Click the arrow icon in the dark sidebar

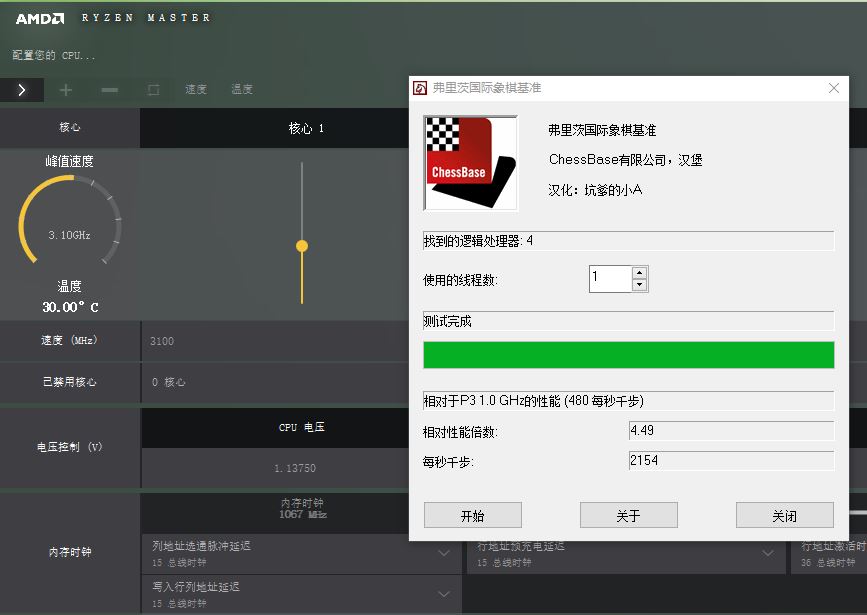tap(20, 89)
